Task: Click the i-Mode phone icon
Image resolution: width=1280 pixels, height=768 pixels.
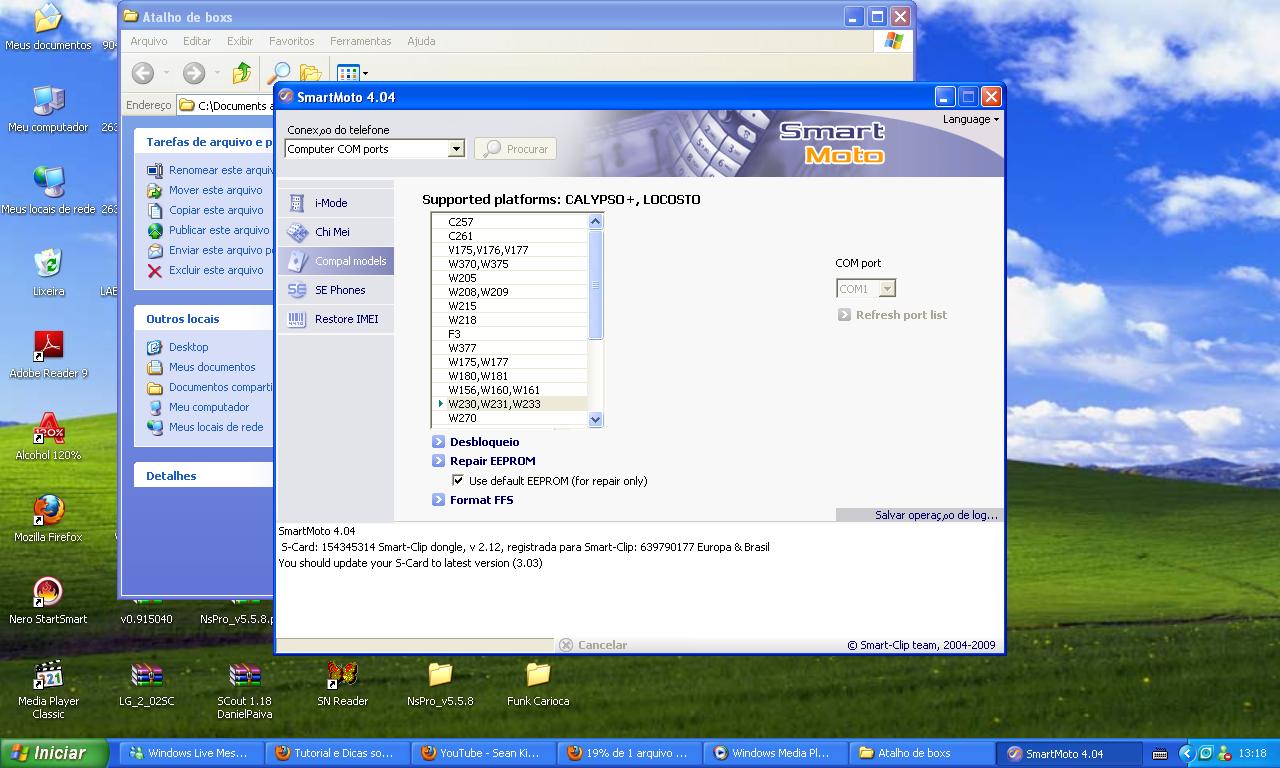Action: (297, 203)
